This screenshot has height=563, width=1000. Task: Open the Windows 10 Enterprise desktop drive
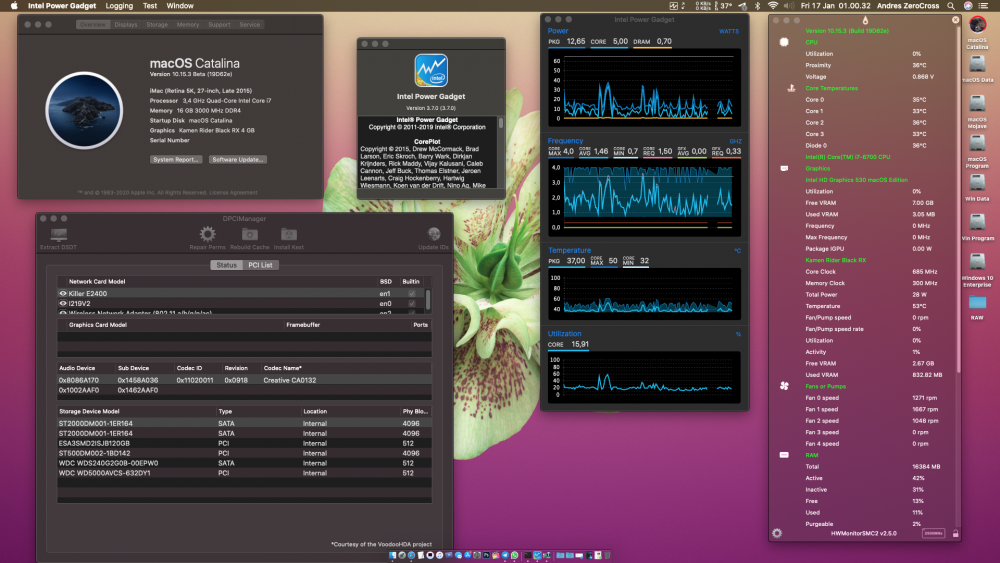click(x=977, y=262)
